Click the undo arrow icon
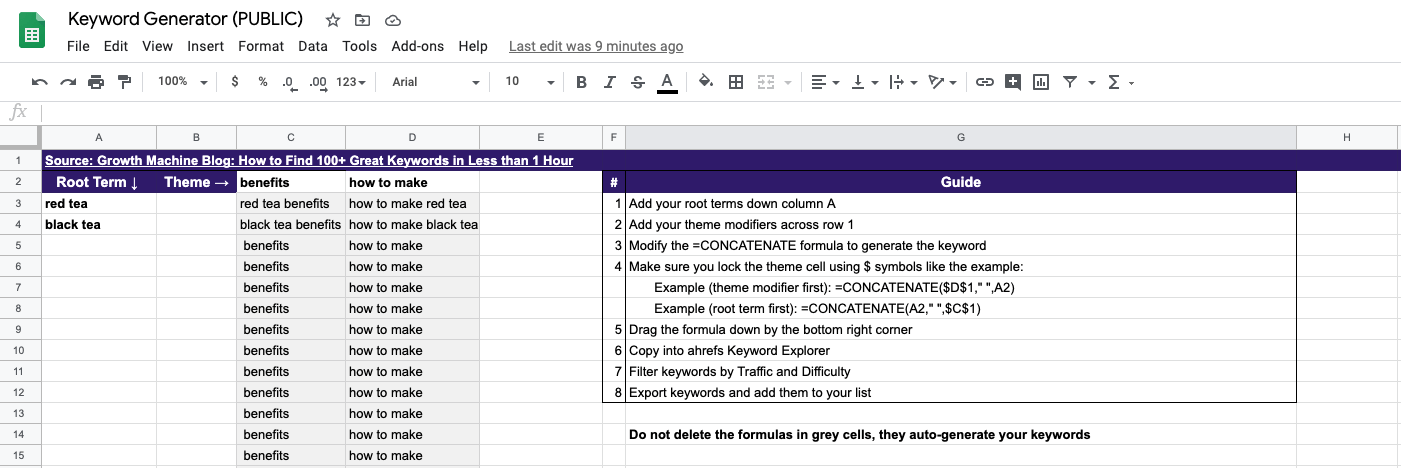Screen dimensions: 1401x468 40,82
